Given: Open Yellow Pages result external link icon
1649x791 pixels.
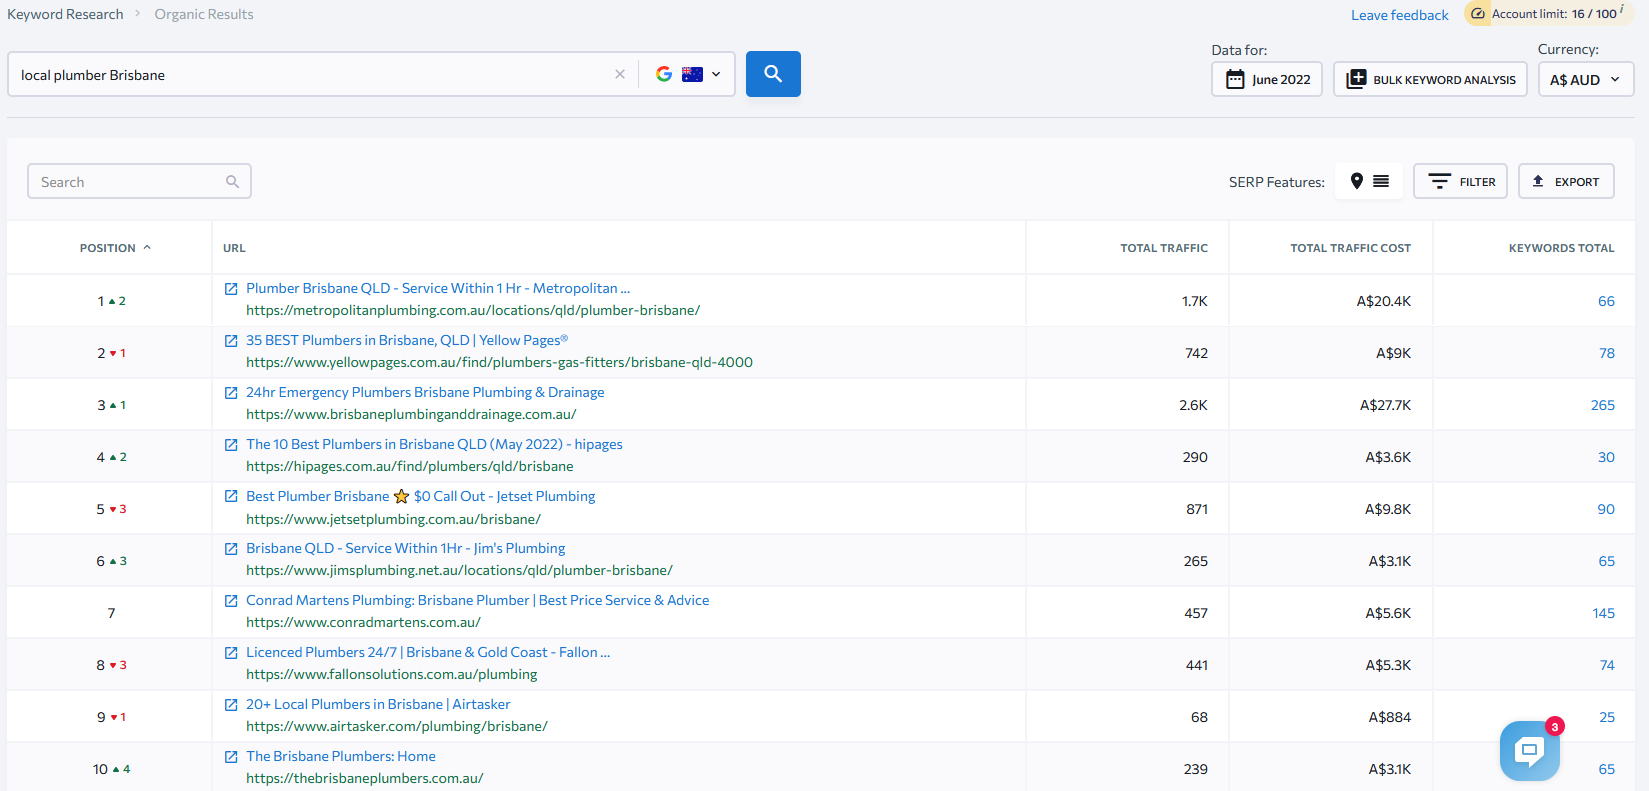Looking at the screenshot, I should click(231, 341).
